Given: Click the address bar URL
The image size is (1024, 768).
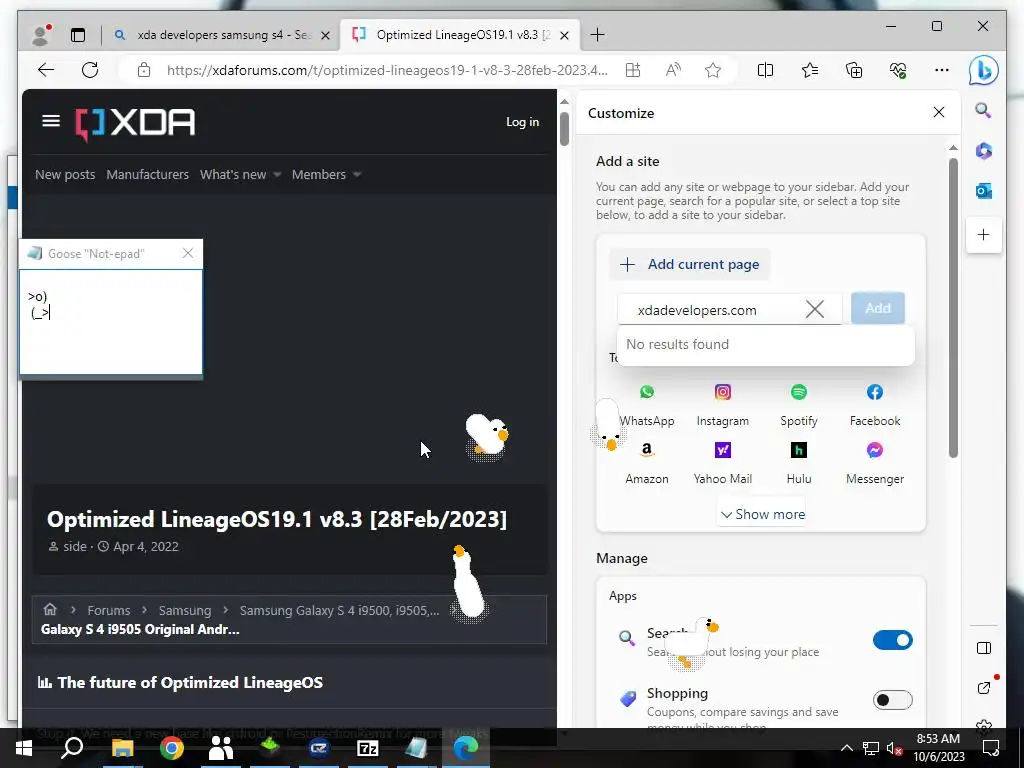Looking at the screenshot, I should pos(387,70).
